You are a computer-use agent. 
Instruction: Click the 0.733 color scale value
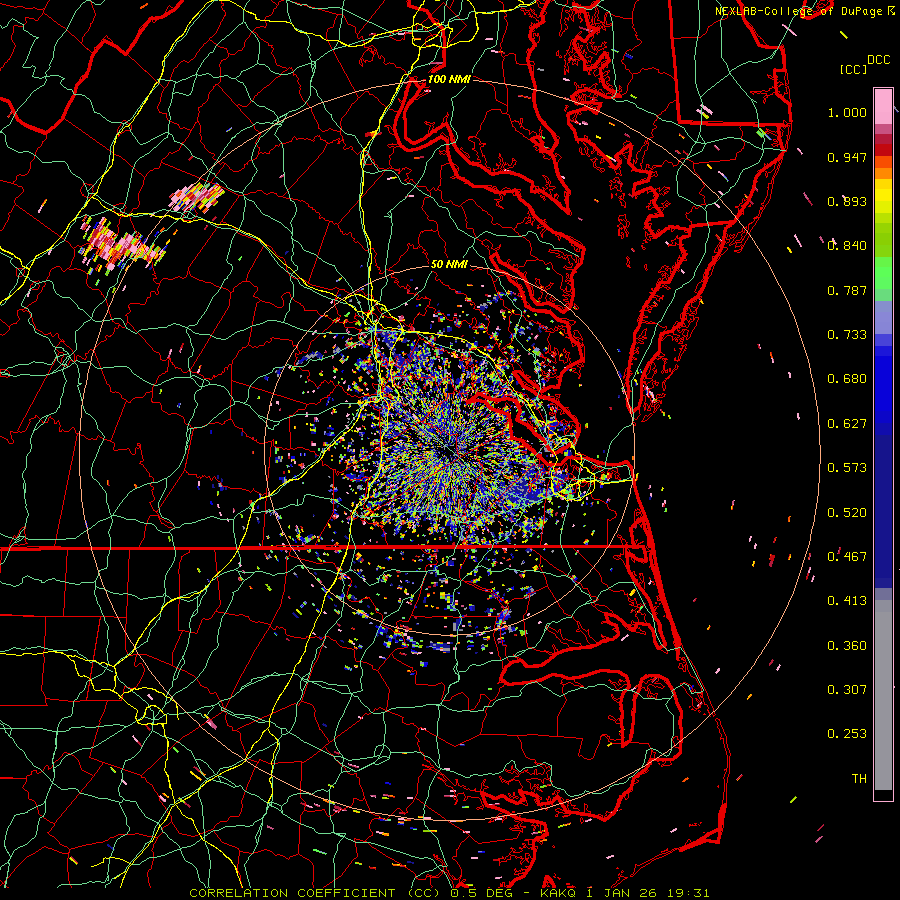[847, 335]
